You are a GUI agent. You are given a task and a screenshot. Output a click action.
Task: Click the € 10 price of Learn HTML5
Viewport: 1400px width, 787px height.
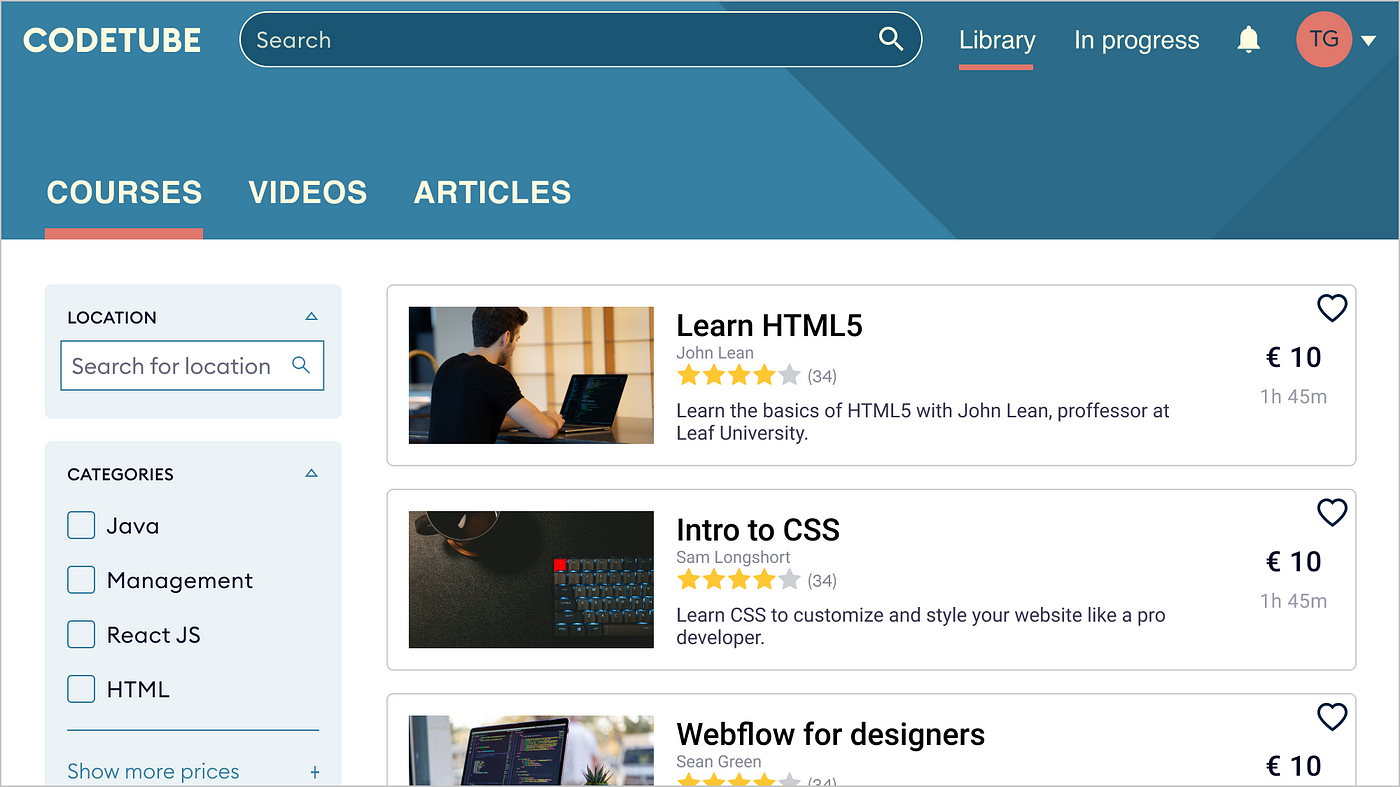[x=1293, y=357]
